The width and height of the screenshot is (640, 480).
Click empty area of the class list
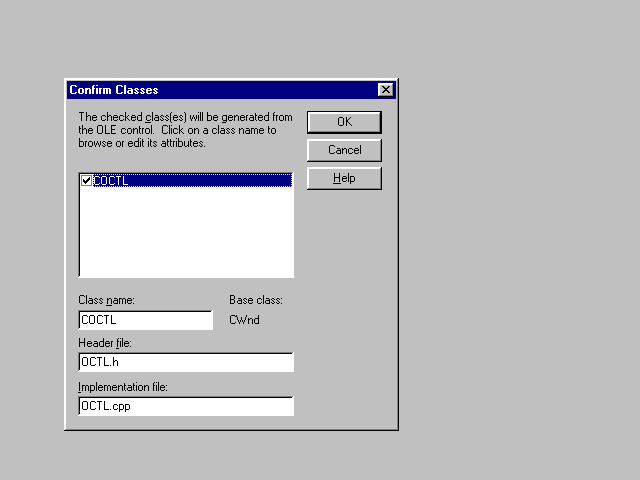coord(185,235)
